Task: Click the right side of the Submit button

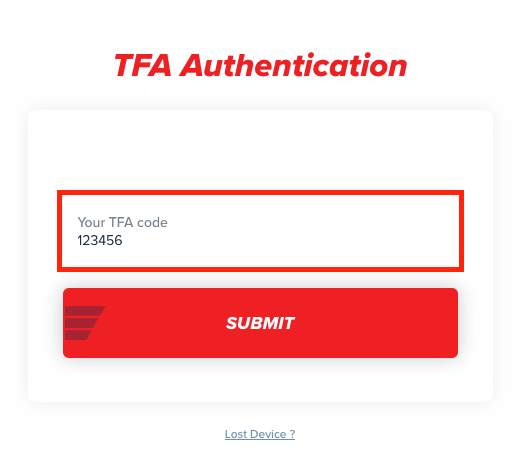Action: tap(400, 323)
